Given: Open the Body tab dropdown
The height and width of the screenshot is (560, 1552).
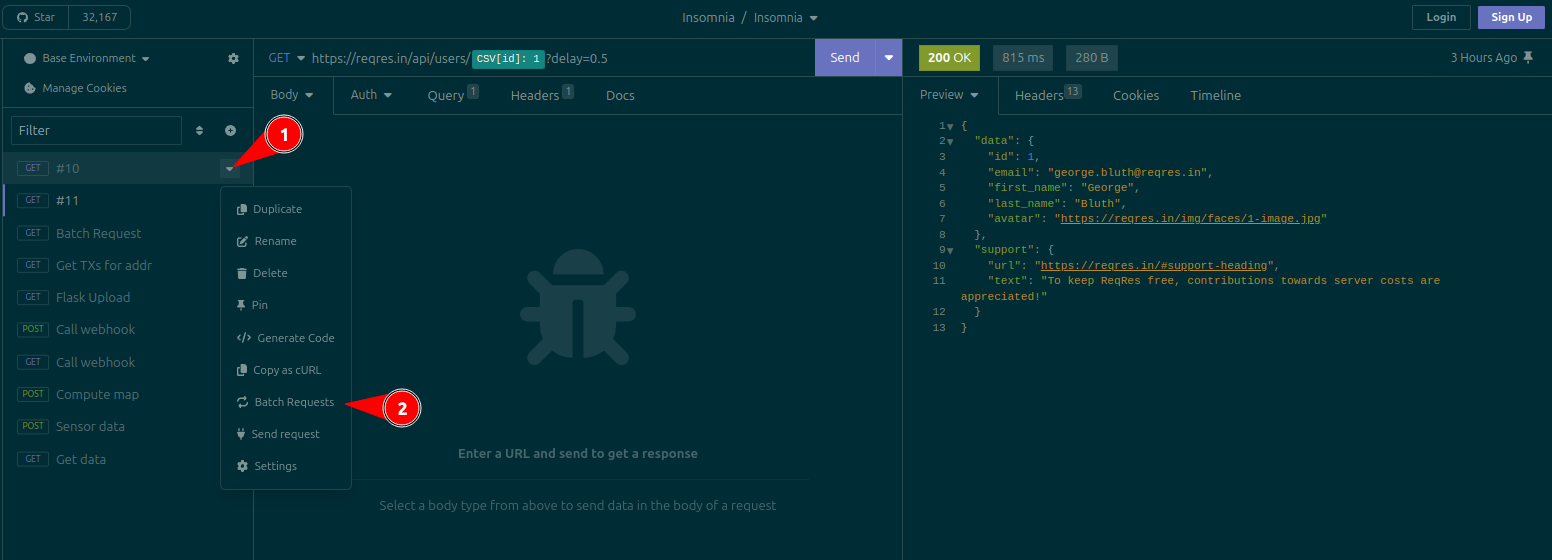Looking at the screenshot, I should [293, 95].
